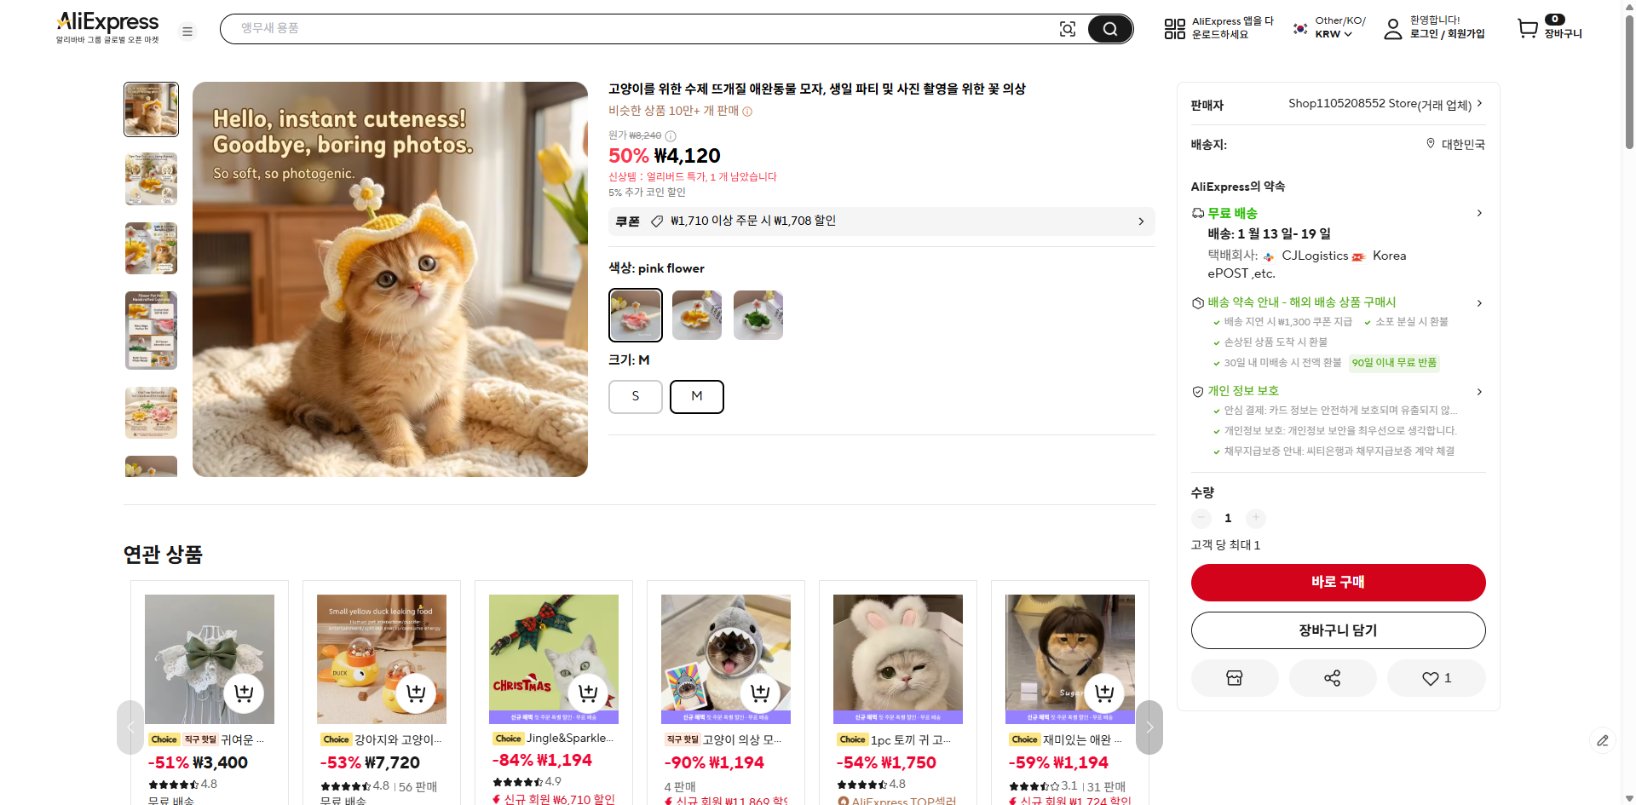Click the 장바구니 담기 add-to-cart button

coord(1337,630)
